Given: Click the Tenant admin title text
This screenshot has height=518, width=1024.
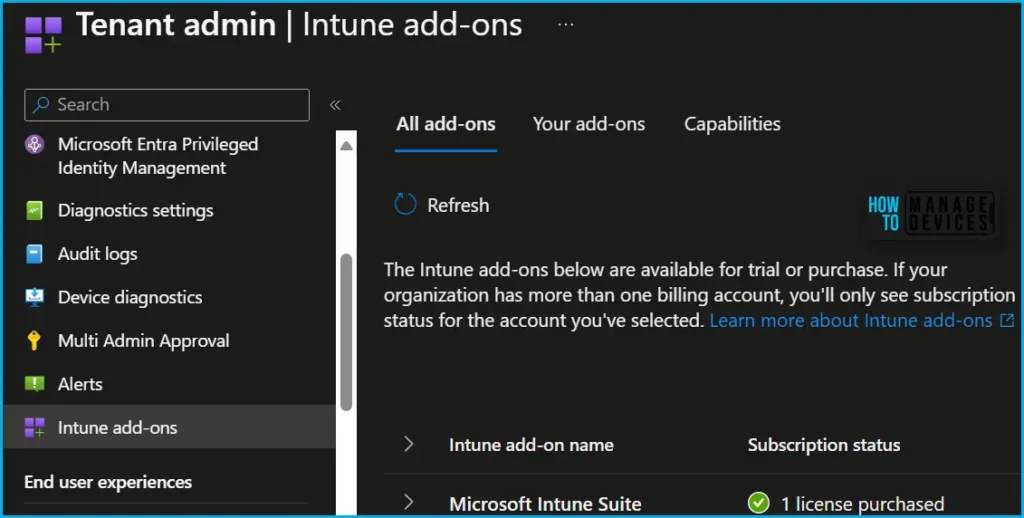Looking at the screenshot, I should point(176,25).
